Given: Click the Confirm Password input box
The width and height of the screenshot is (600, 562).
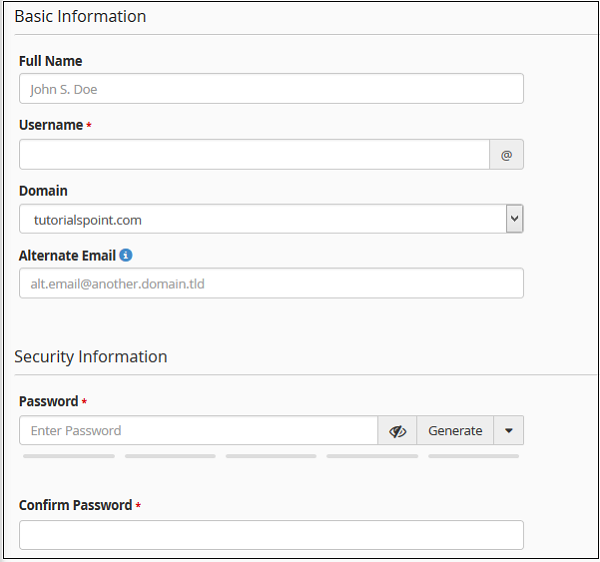Looking at the screenshot, I should 270,535.
